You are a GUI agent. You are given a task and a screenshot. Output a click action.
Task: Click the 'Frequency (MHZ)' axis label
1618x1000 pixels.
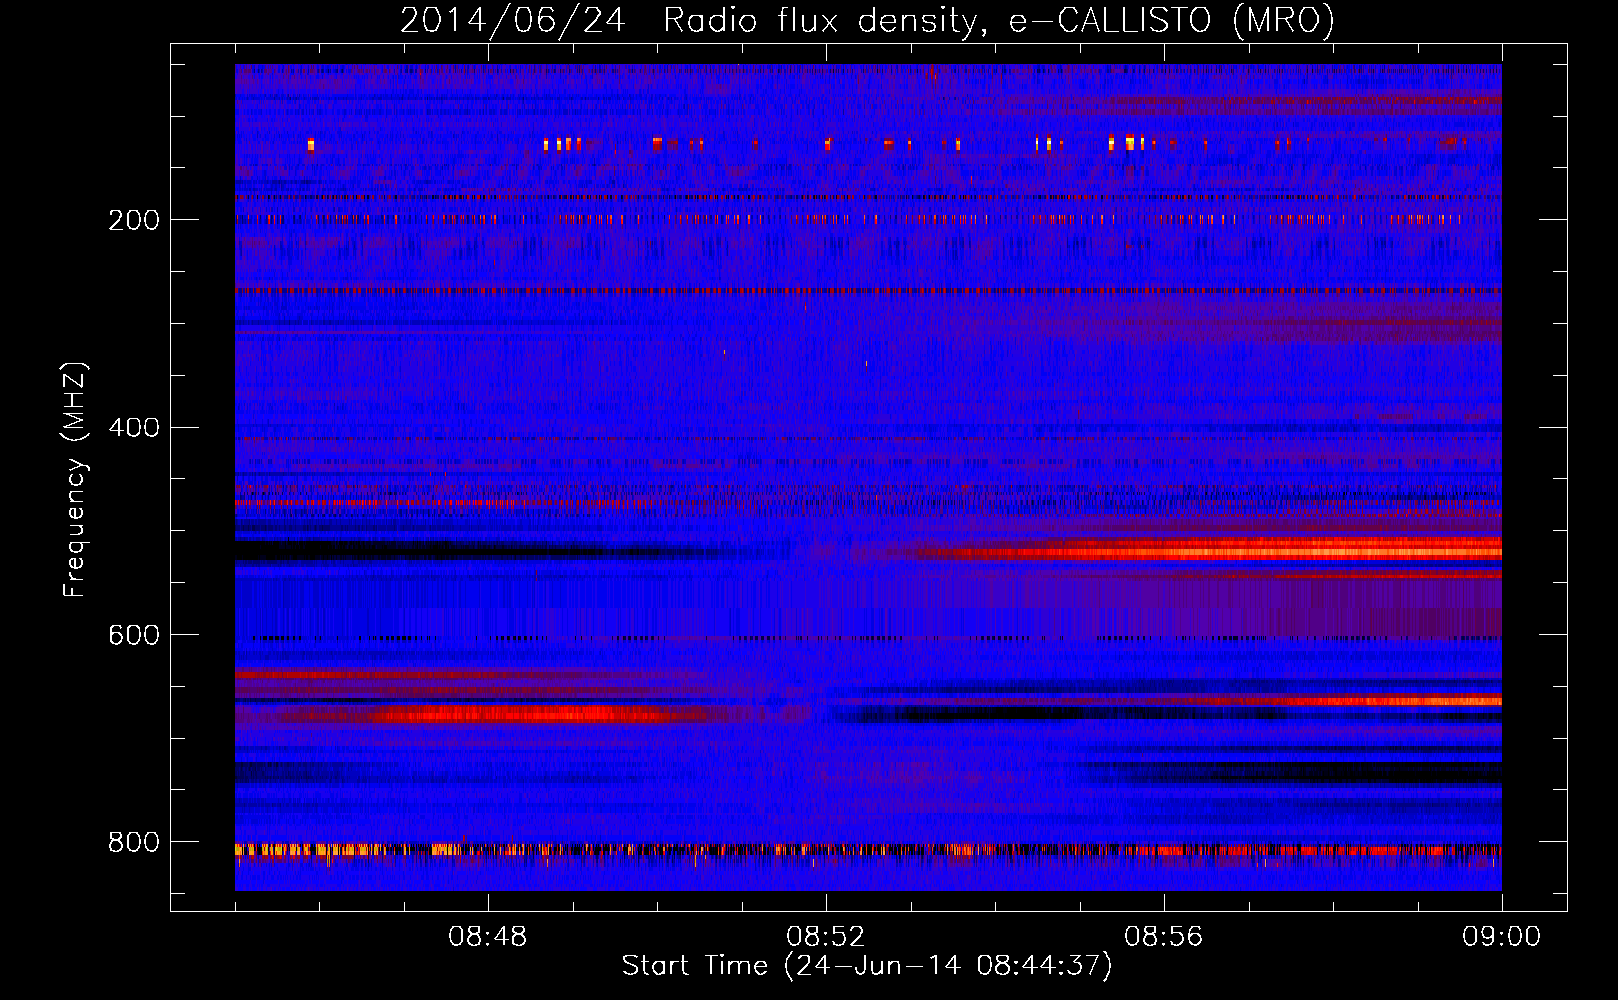coord(75,479)
